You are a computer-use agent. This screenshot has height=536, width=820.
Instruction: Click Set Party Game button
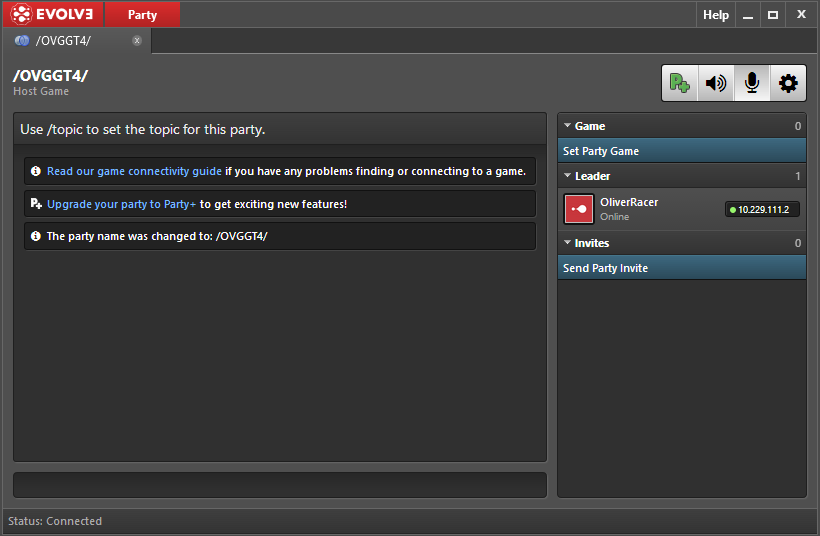[681, 151]
